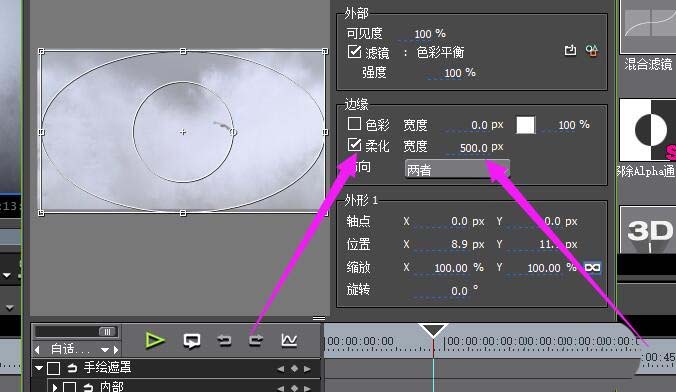Viewport: 676px width, 392px height.
Task: Open the 自适 timeline zoom dropdown arrow
Action: [105, 350]
